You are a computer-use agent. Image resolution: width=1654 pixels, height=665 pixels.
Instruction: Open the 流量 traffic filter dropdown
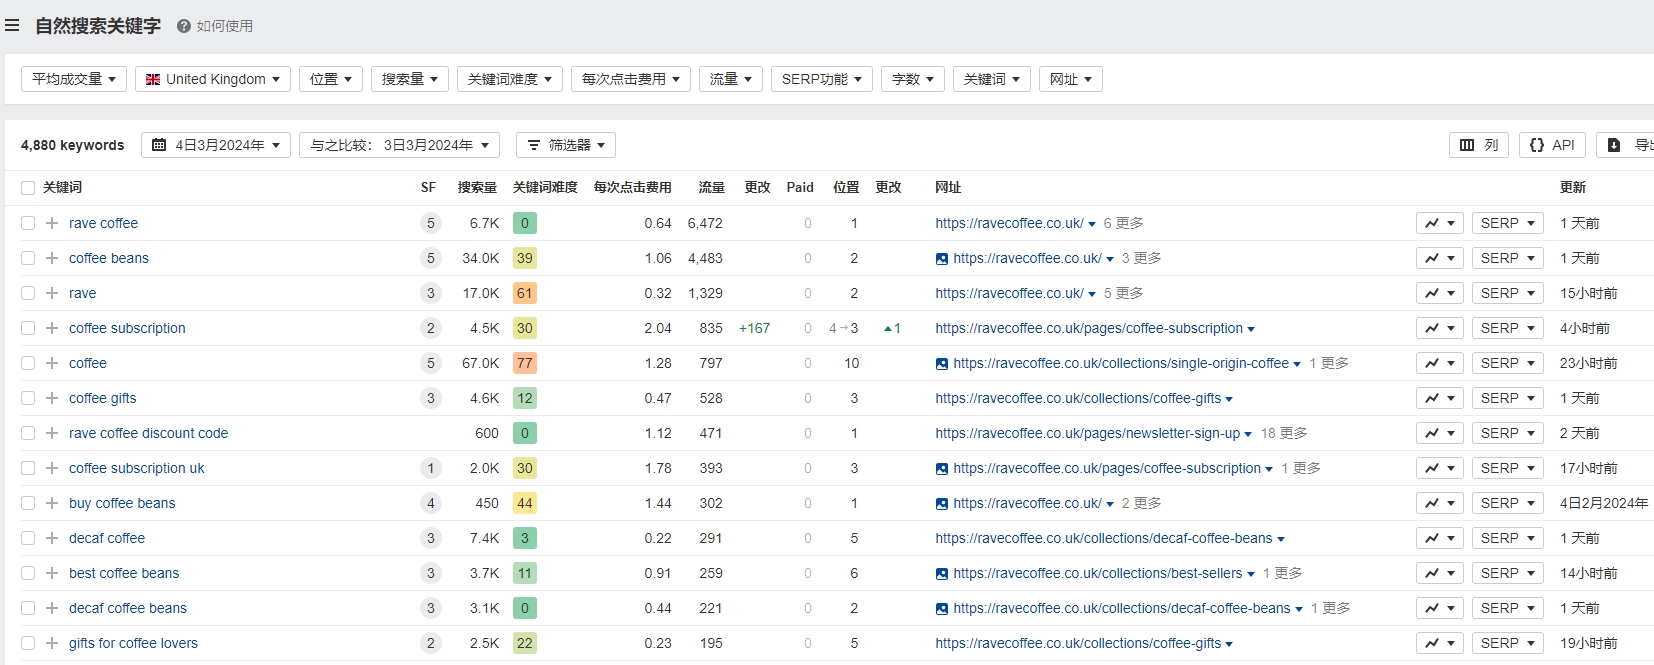(731, 79)
